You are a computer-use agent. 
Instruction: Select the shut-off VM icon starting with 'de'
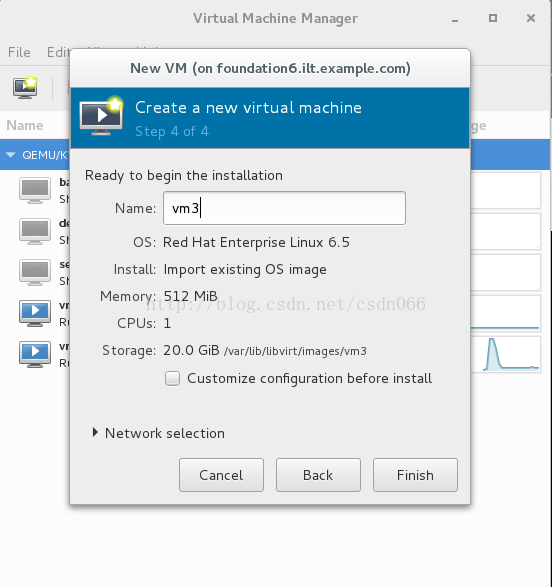click(35, 232)
